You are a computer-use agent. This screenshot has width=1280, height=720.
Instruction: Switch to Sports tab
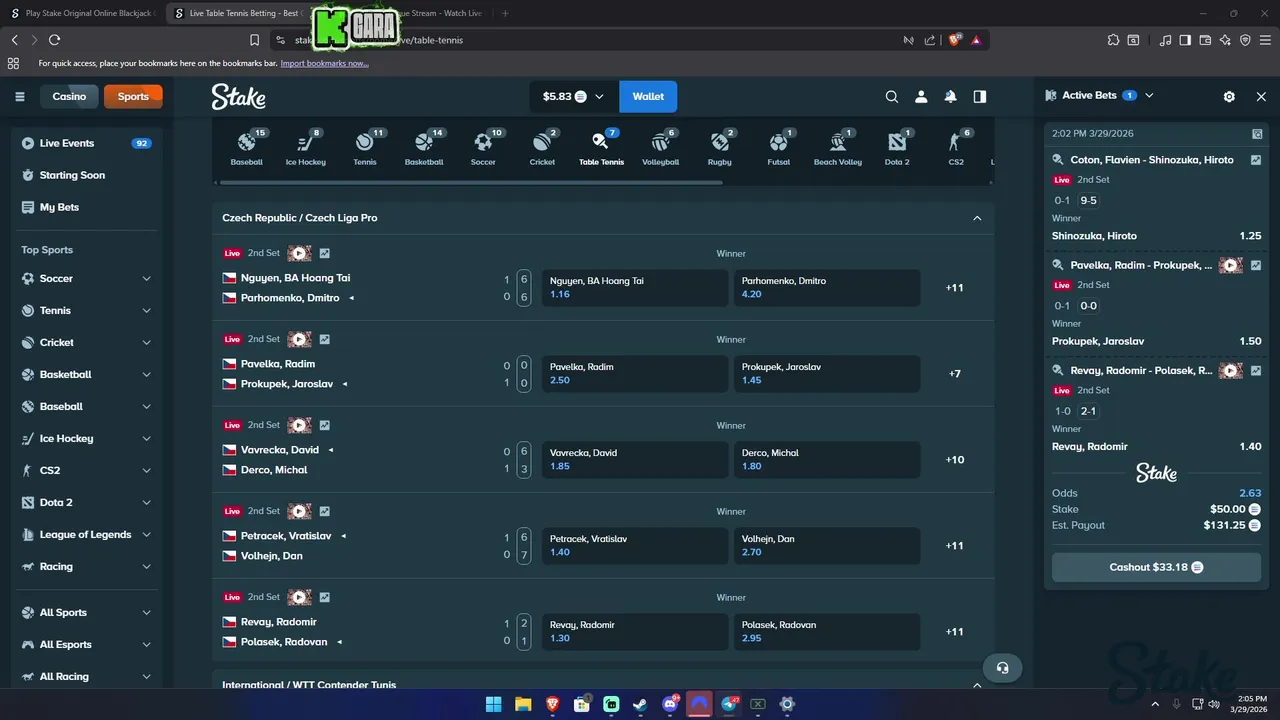coord(133,96)
